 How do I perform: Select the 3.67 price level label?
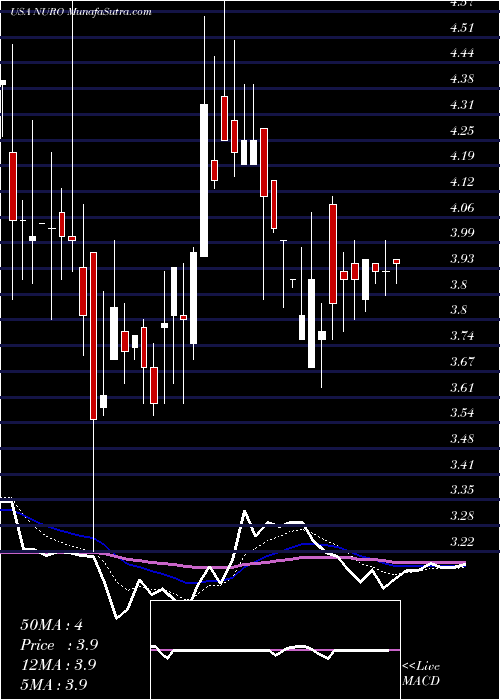click(461, 362)
